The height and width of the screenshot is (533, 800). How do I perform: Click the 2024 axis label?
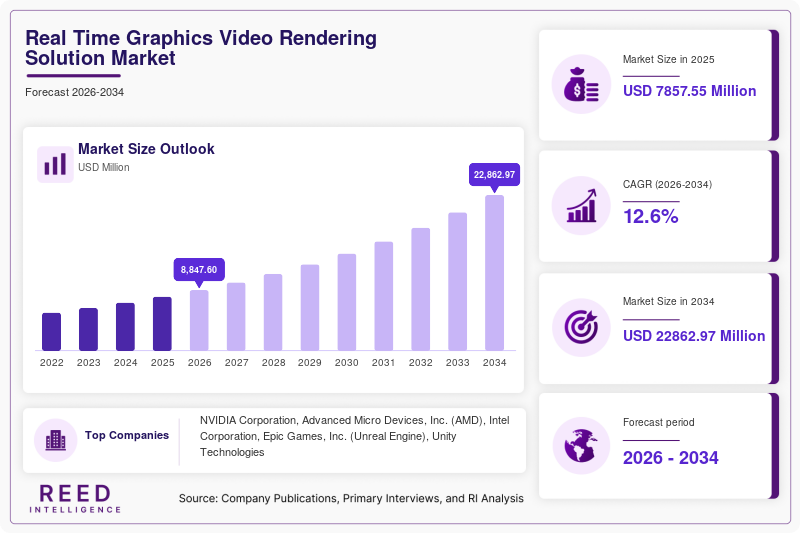tap(126, 363)
